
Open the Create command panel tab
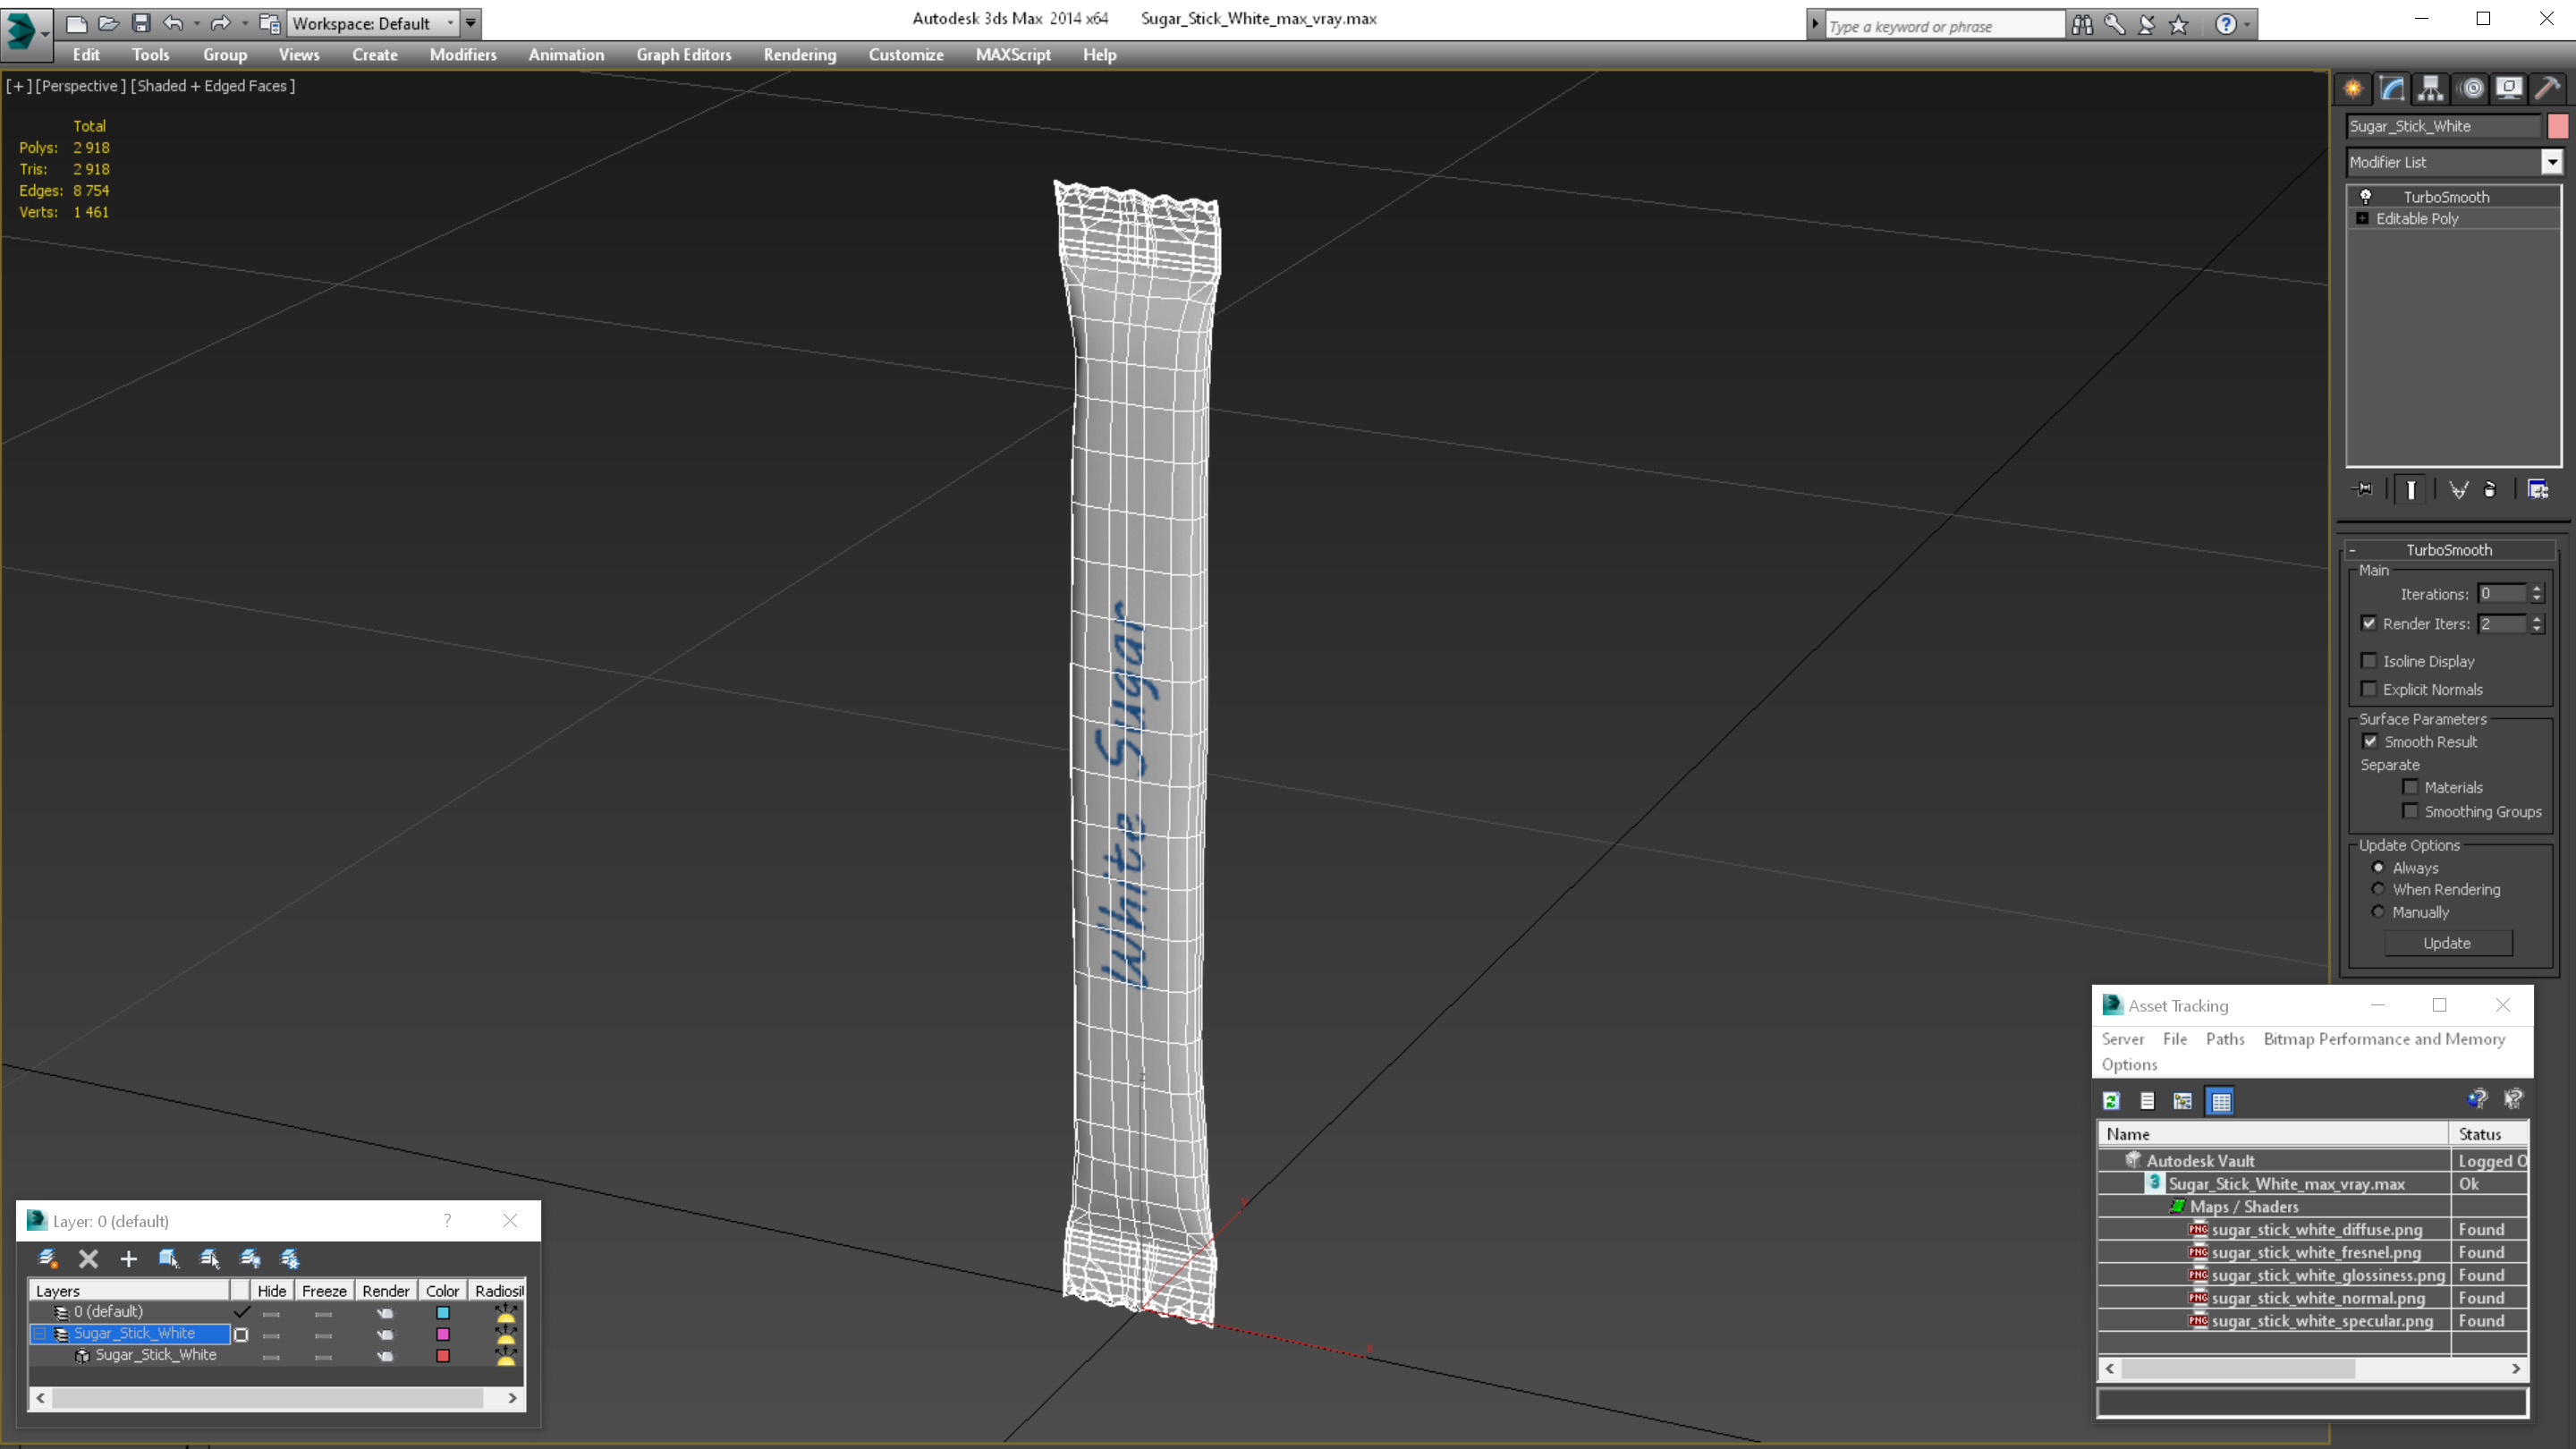click(x=2353, y=89)
